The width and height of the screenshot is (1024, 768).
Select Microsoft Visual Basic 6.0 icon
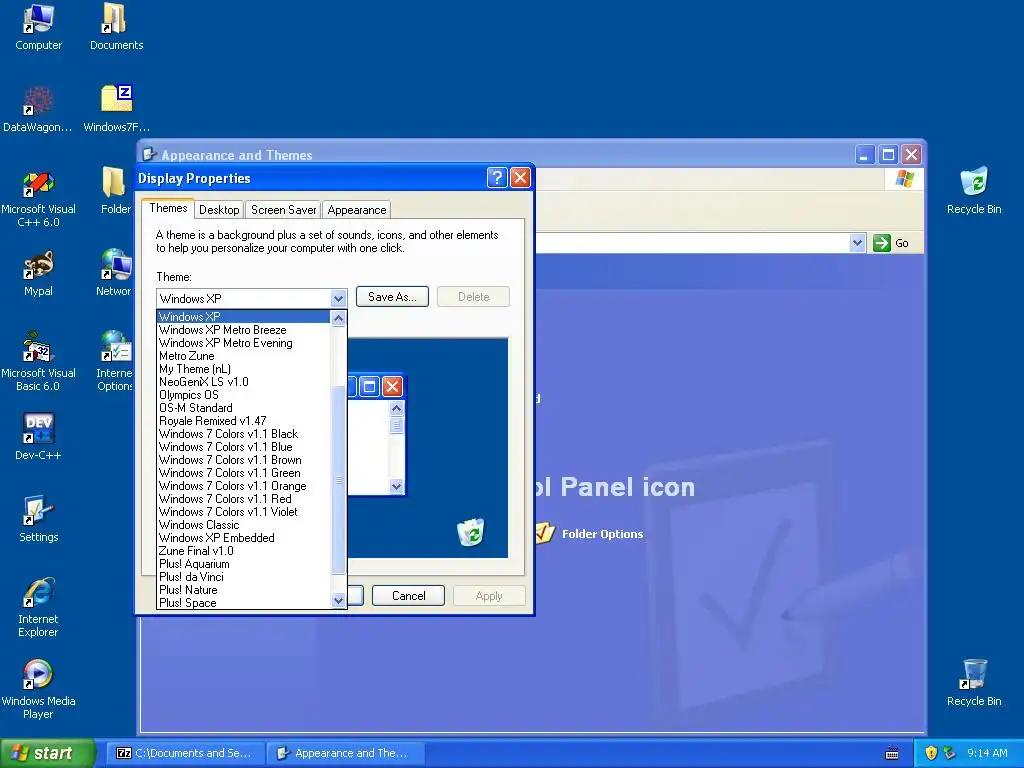pos(38,362)
